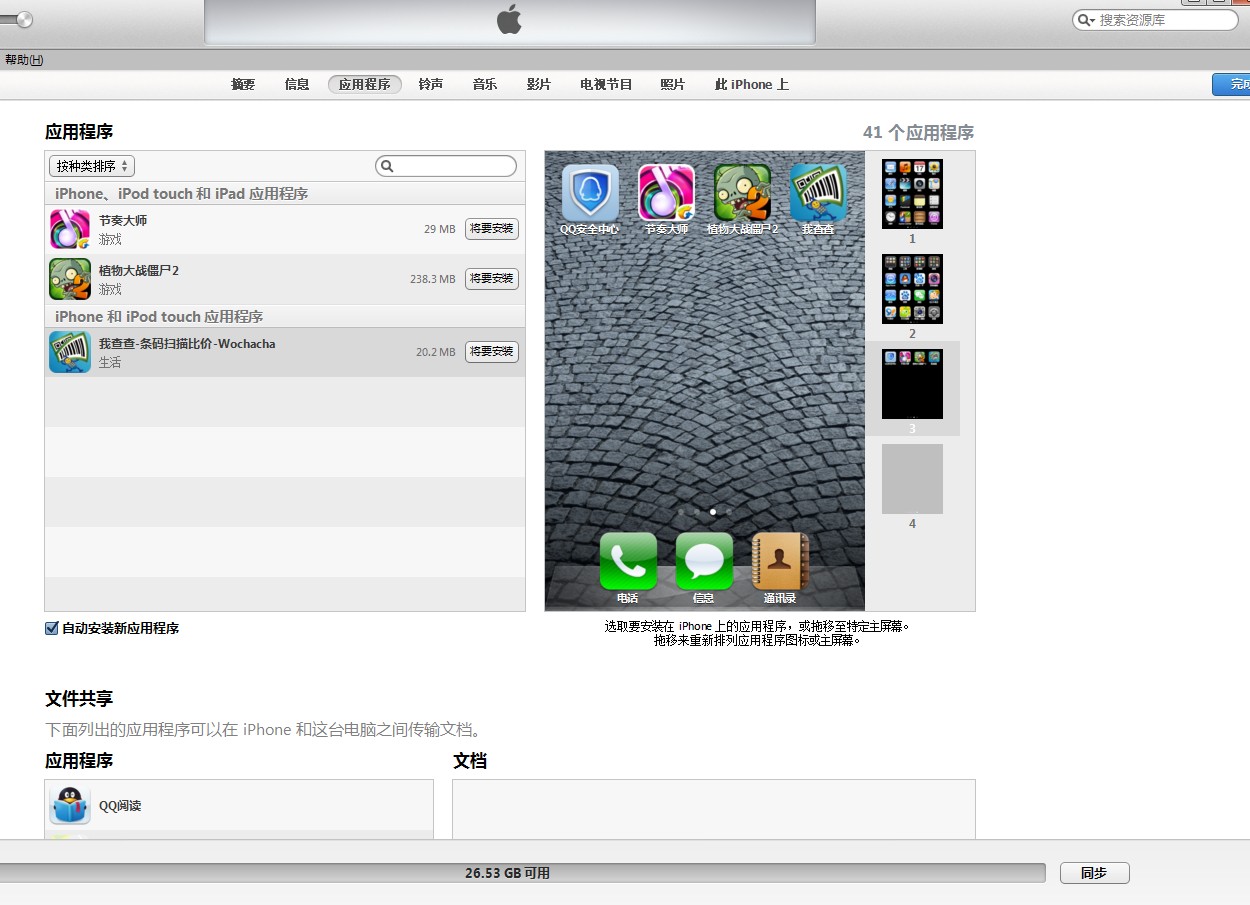Click the magnifier icon in library search
Image resolution: width=1250 pixels, height=905 pixels.
pos(1086,20)
